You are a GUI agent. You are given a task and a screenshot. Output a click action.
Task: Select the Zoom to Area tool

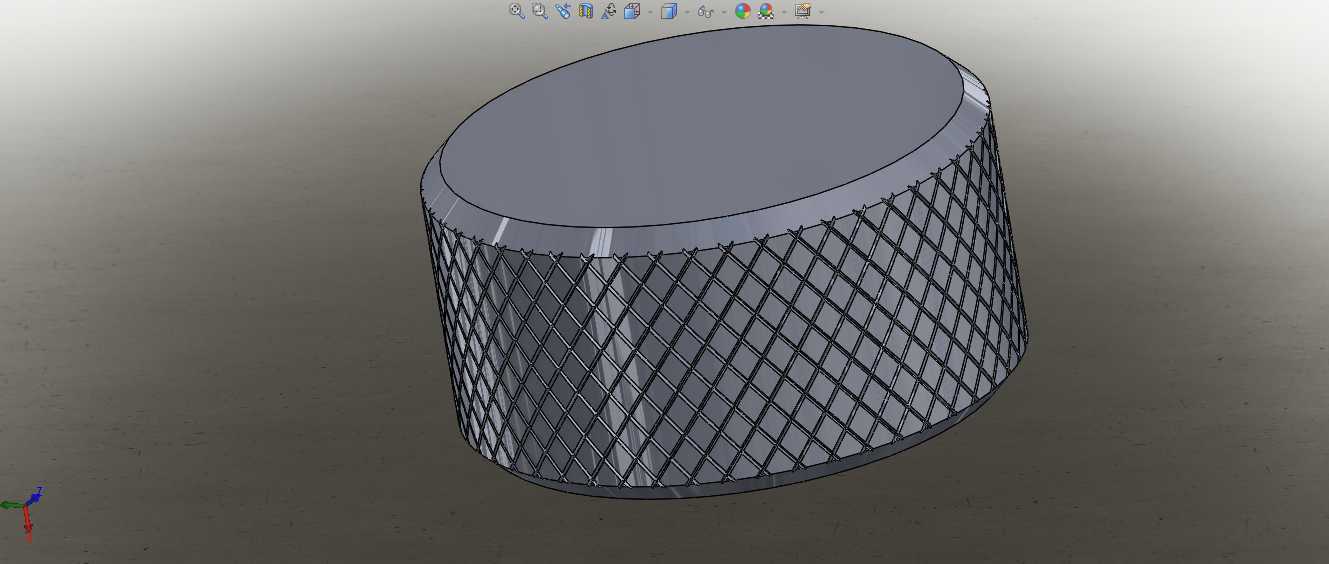tap(540, 11)
